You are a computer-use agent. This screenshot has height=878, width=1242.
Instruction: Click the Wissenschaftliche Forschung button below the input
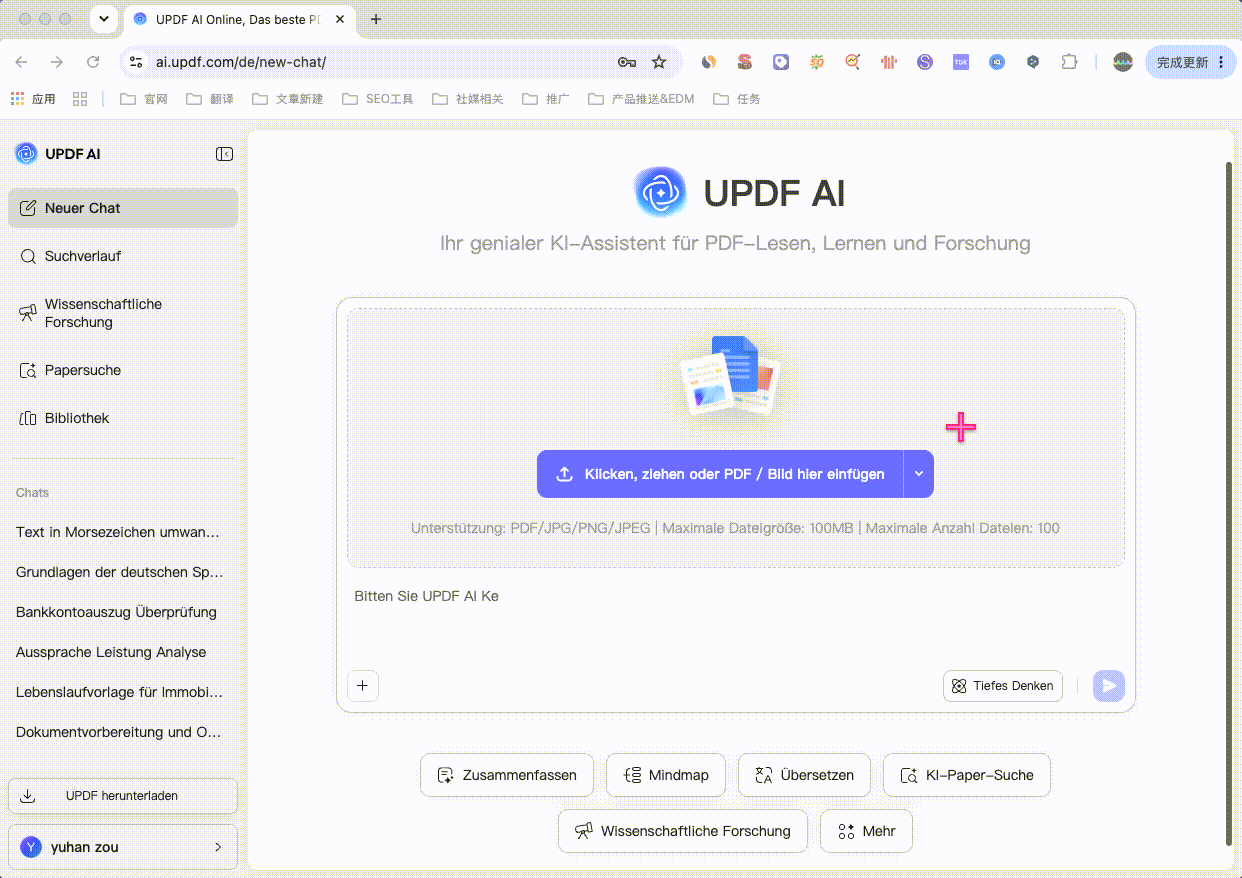click(683, 831)
